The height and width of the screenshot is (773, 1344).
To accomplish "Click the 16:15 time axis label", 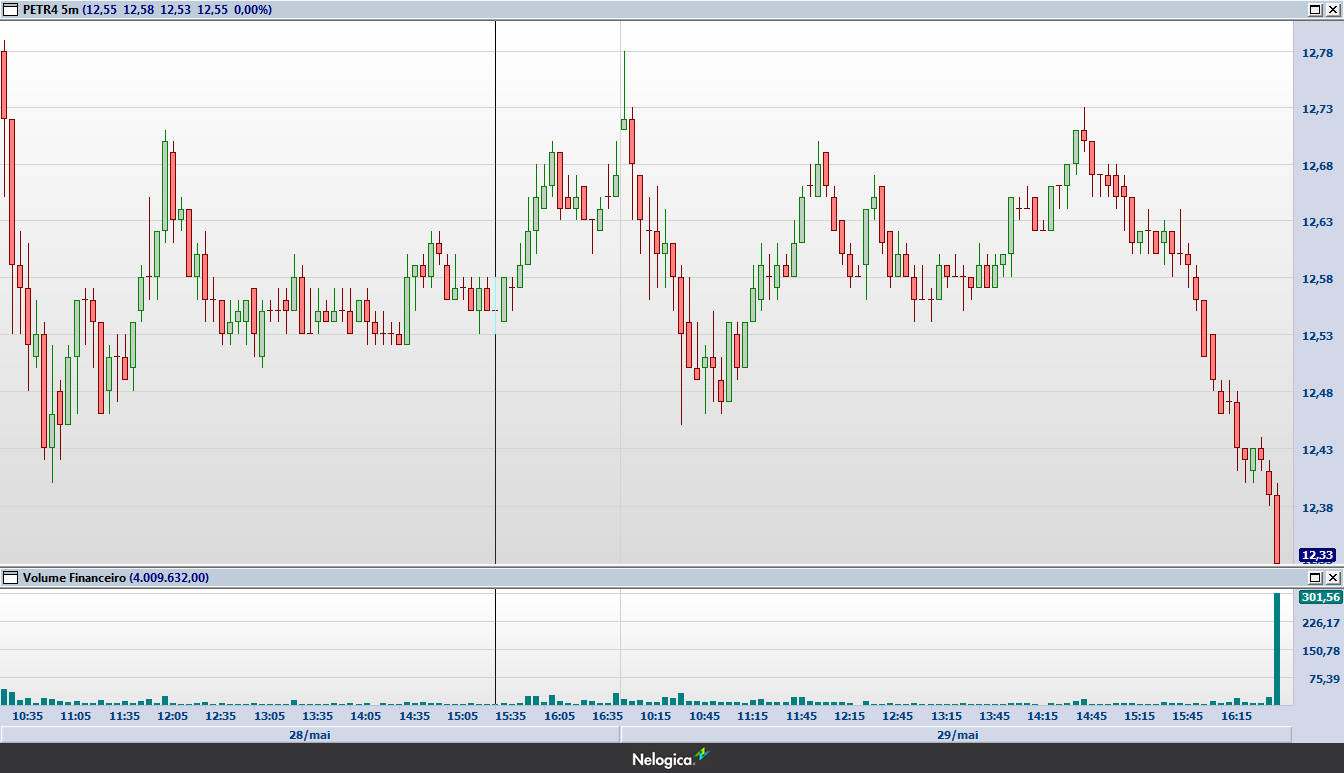I will (1236, 716).
